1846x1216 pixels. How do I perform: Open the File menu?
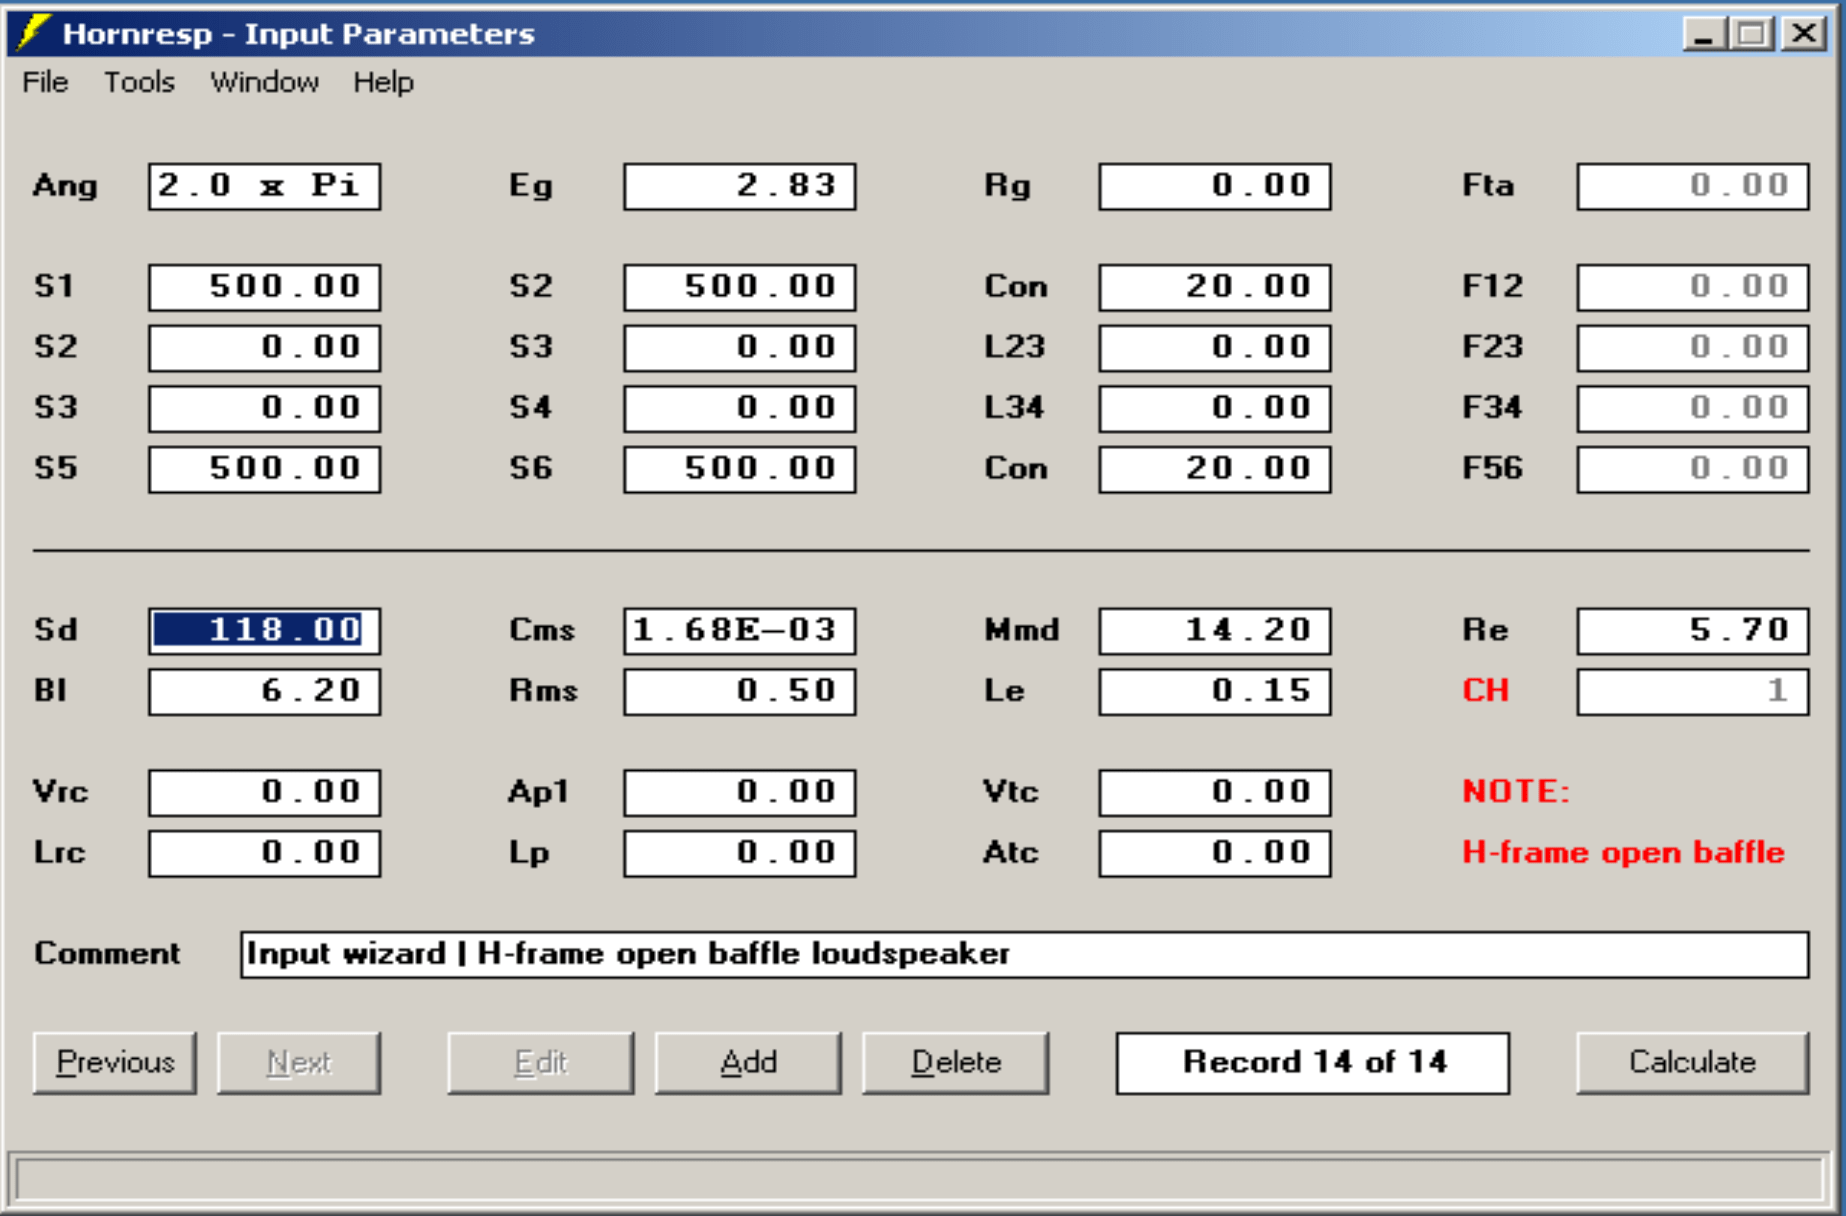[x=46, y=82]
